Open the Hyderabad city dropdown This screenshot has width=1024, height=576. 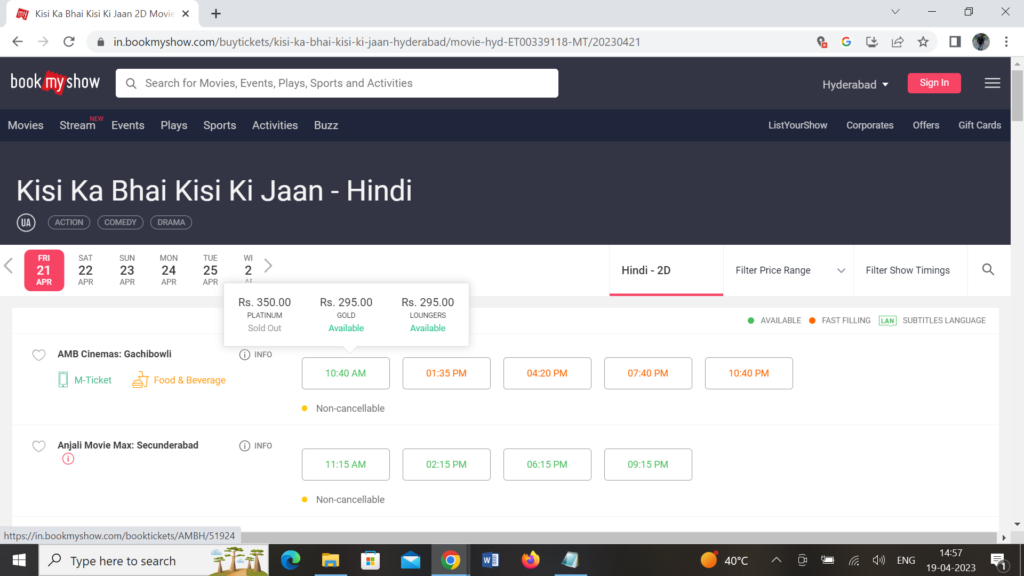coord(855,84)
